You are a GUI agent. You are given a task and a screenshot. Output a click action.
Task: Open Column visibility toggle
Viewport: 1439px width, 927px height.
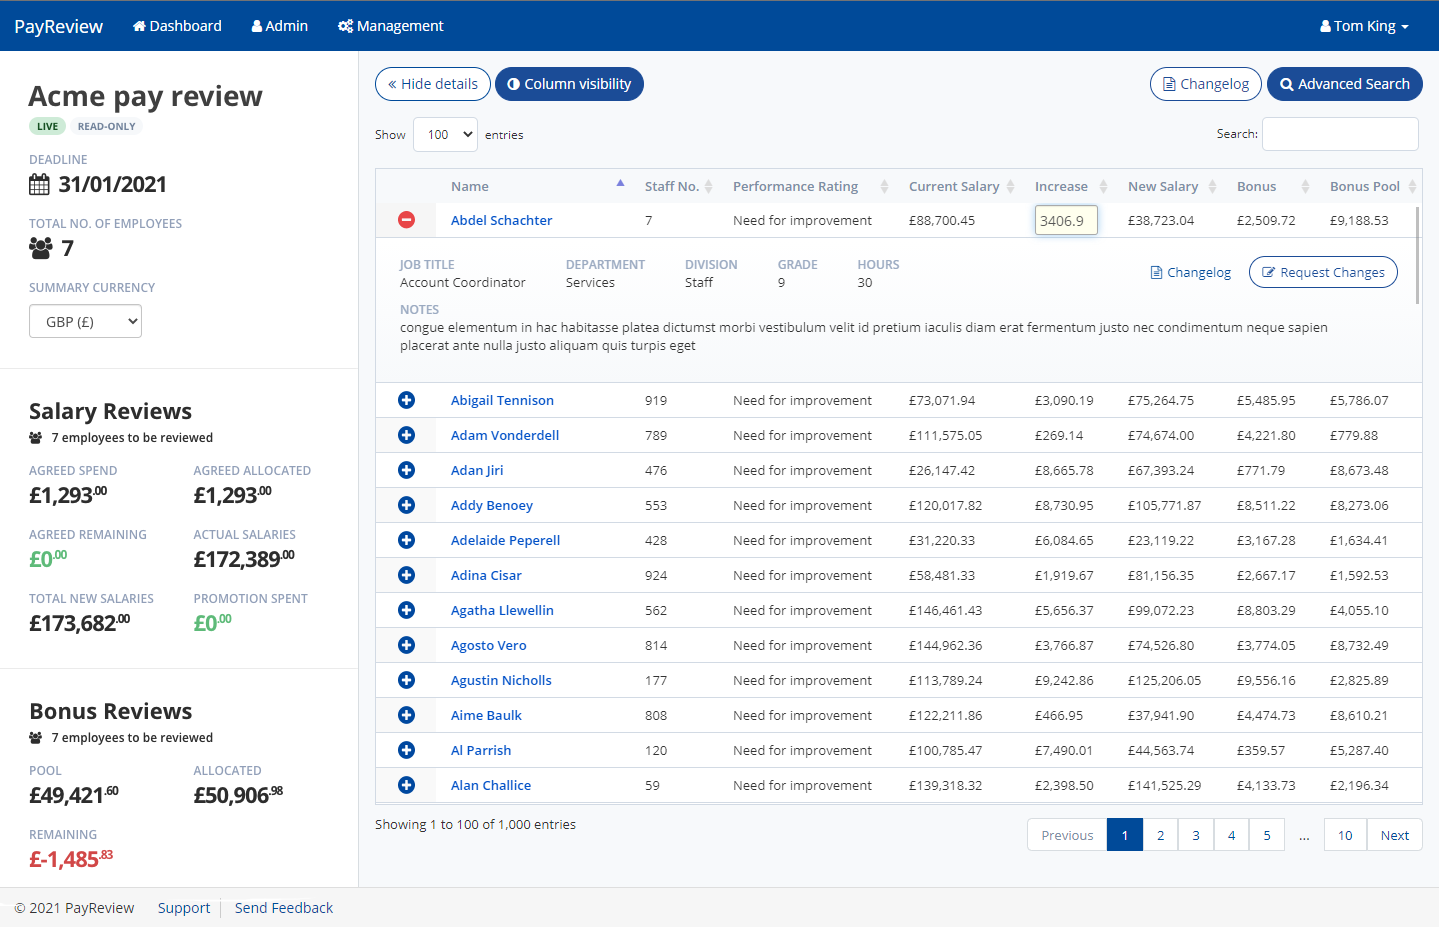pos(569,84)
